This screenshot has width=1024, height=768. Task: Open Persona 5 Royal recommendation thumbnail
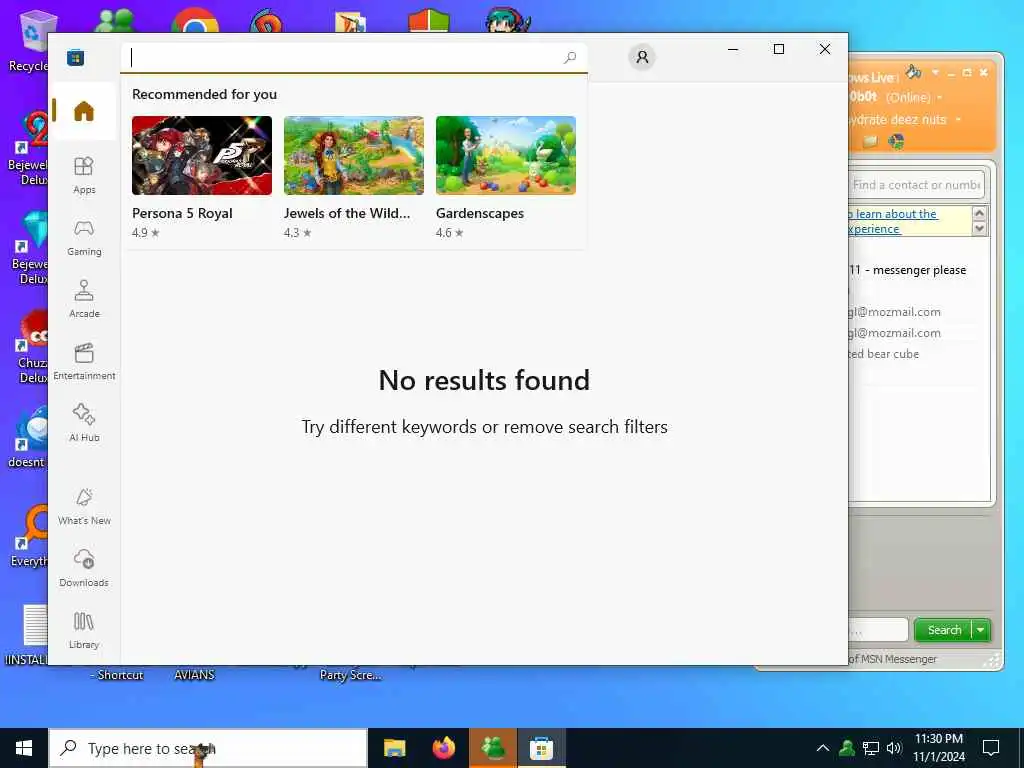point(202,155)
